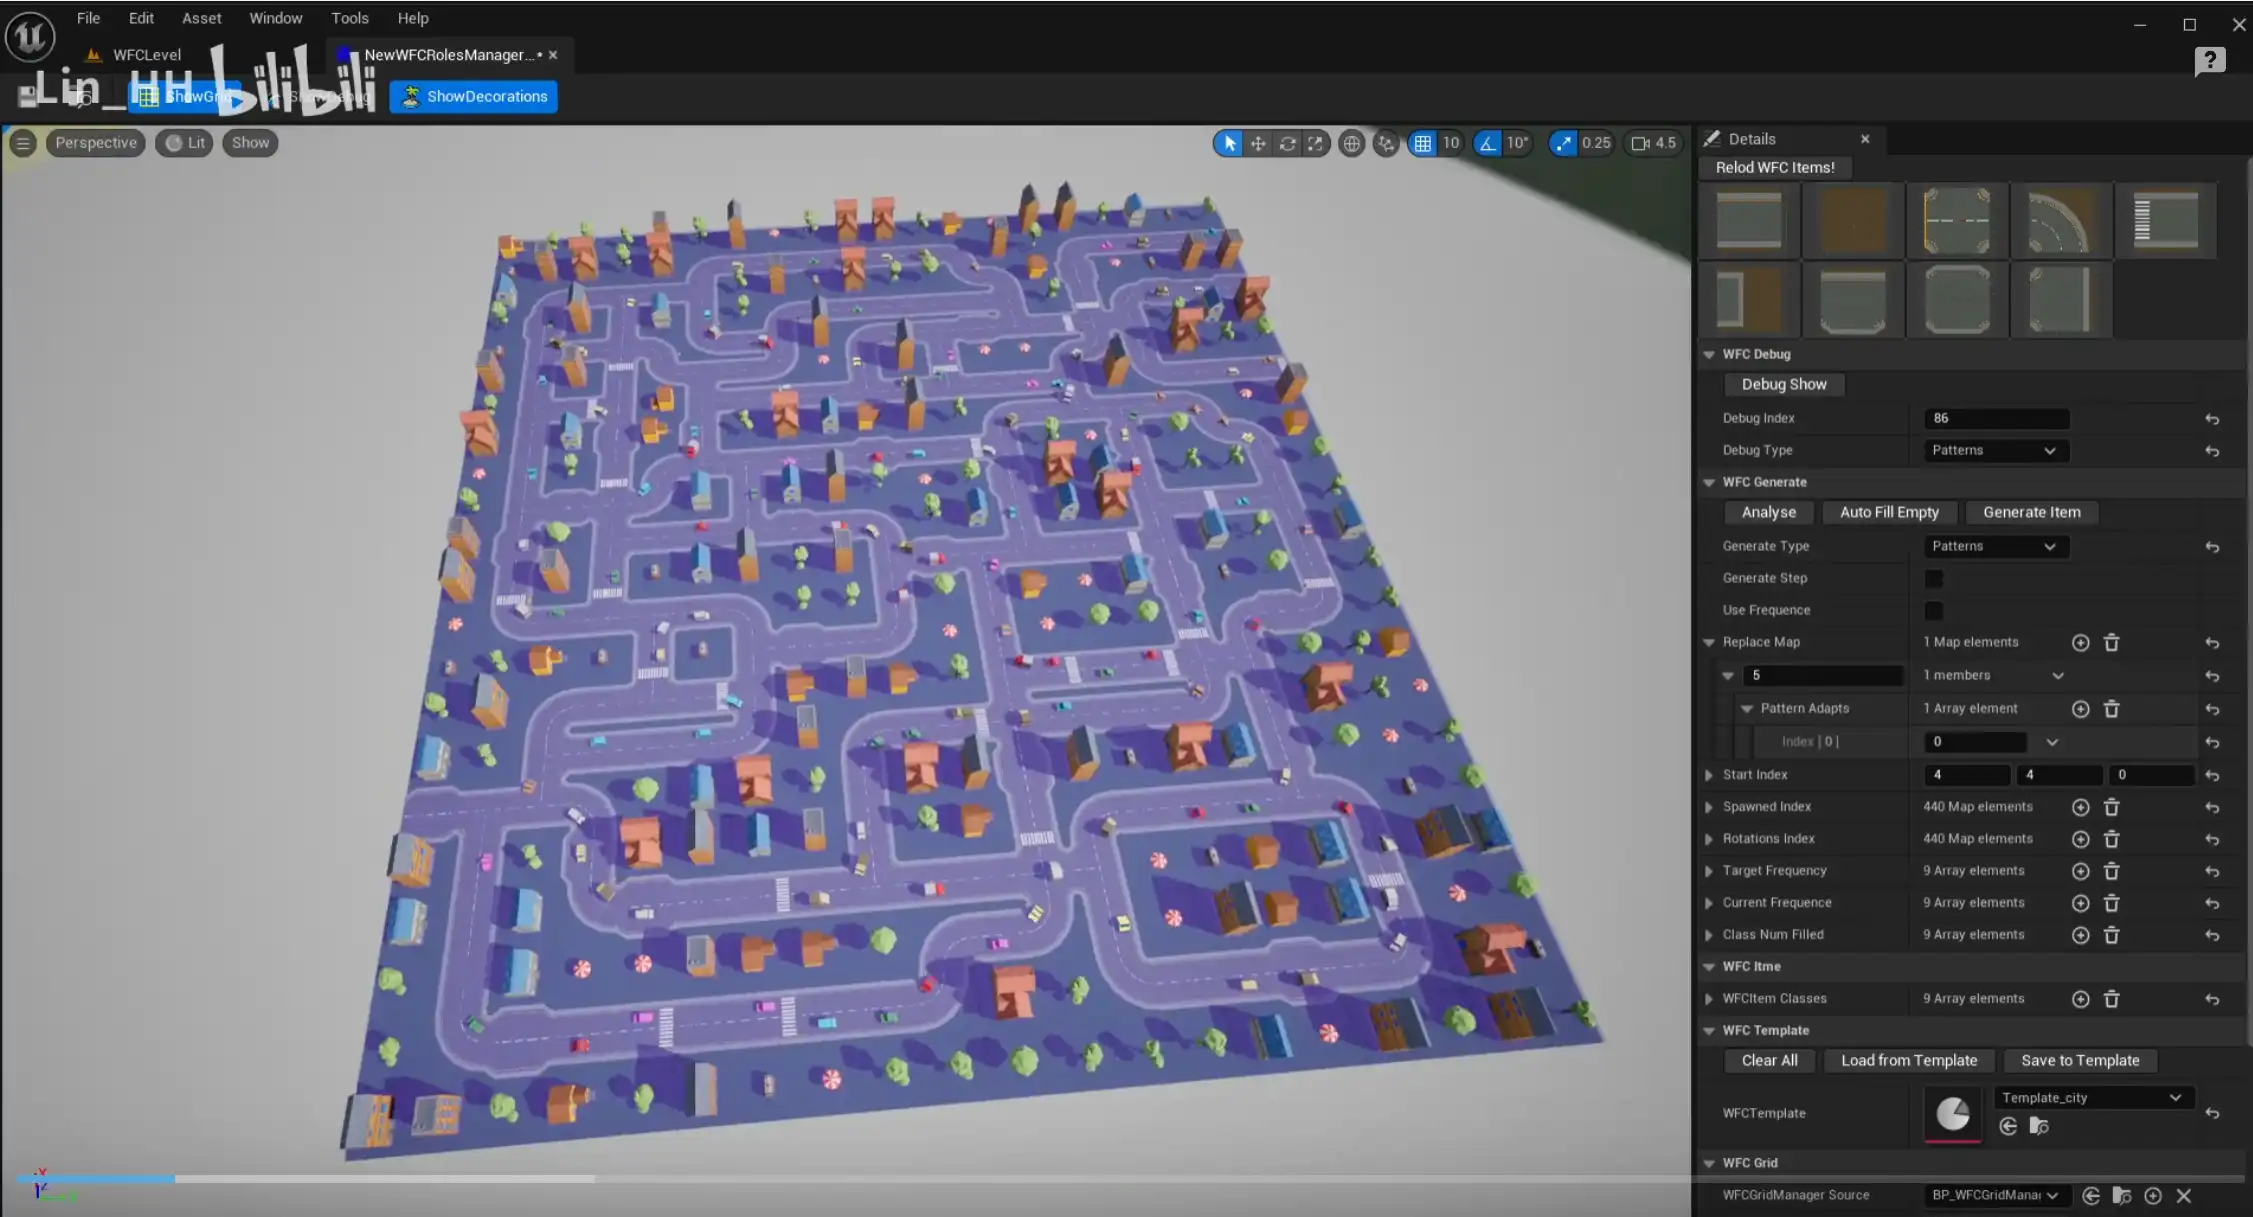2253x1217 pixels.
Task: Select the translate (move) gizmo tool
Action: 1258,143
